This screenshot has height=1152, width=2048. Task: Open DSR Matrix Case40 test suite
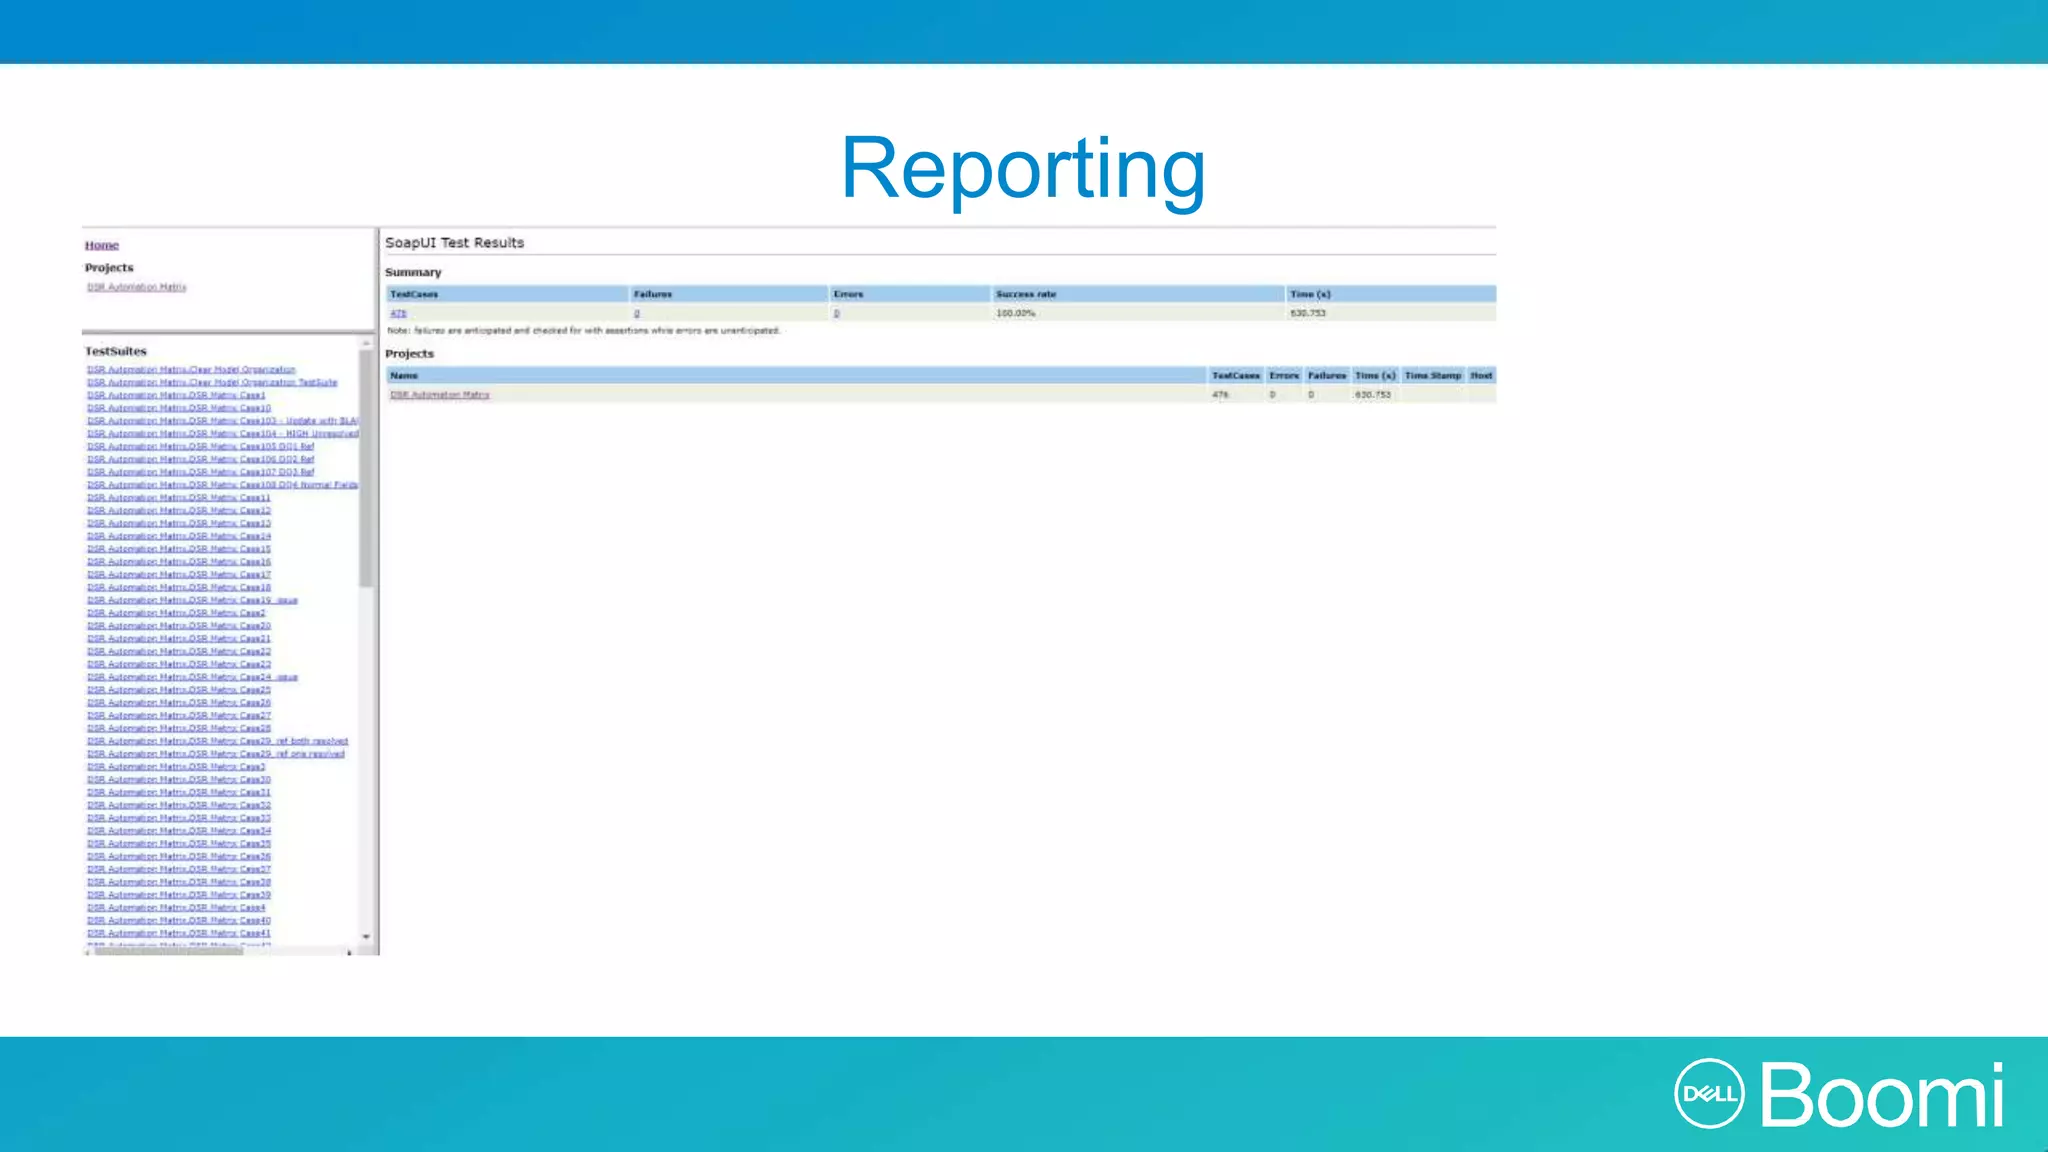point(178,920)
